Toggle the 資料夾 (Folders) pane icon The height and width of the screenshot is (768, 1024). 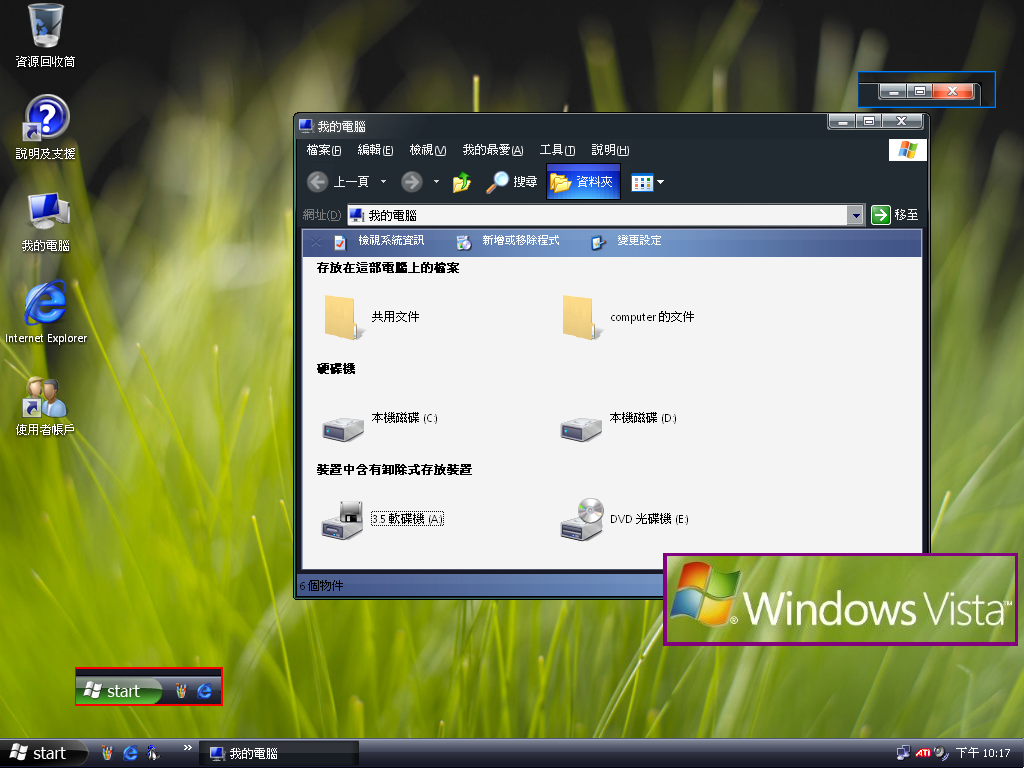pos(583,182)
